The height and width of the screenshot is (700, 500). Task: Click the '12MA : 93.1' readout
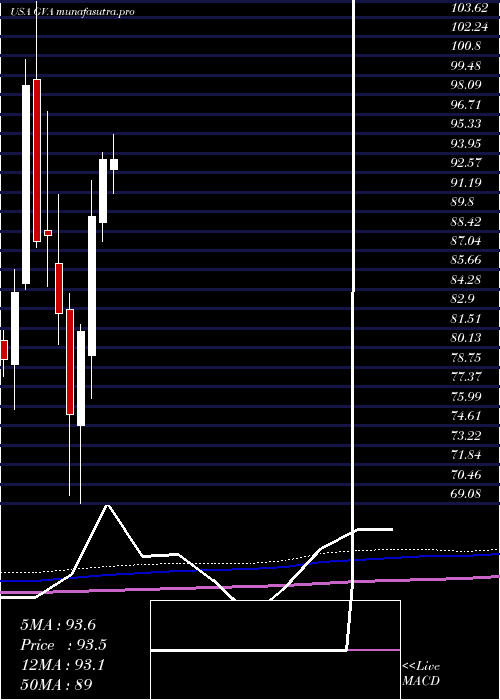[62, 665]
